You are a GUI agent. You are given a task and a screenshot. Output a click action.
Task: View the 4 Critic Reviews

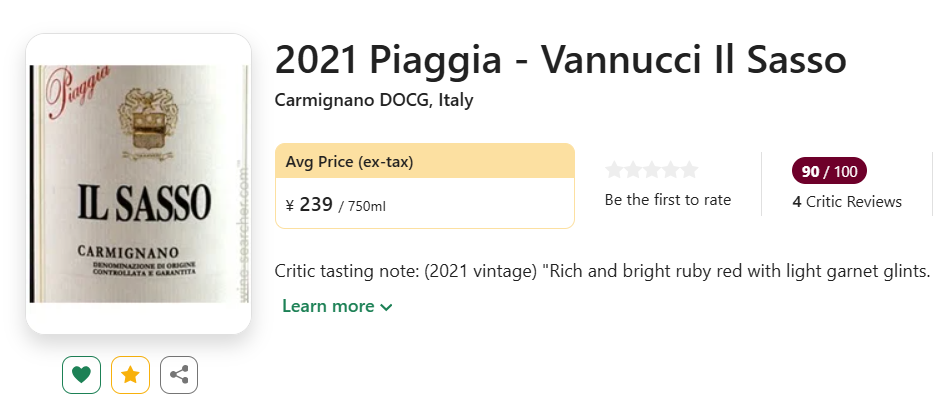[847, 202]
